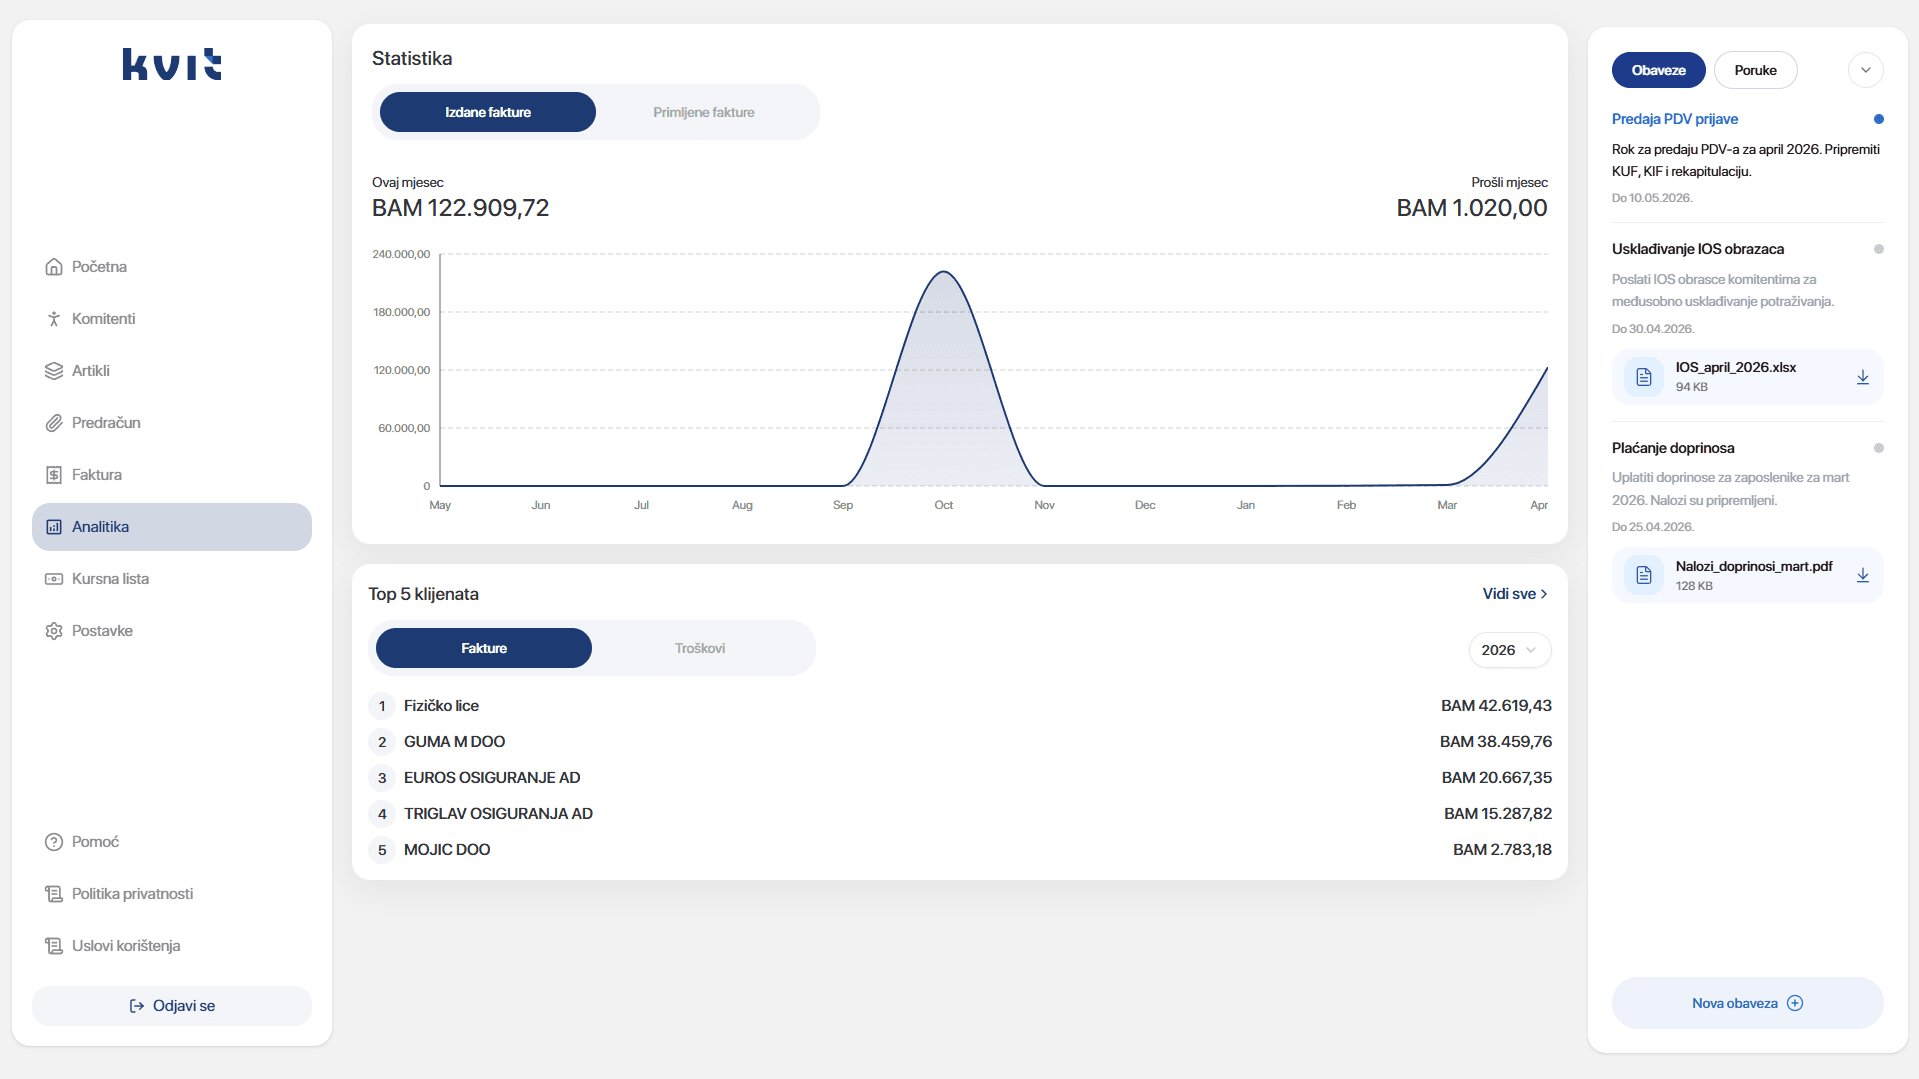Click the Uslovi korištenja scroll icon
This screenshot has height=1079, width=1919.
[x=54, y=946]
